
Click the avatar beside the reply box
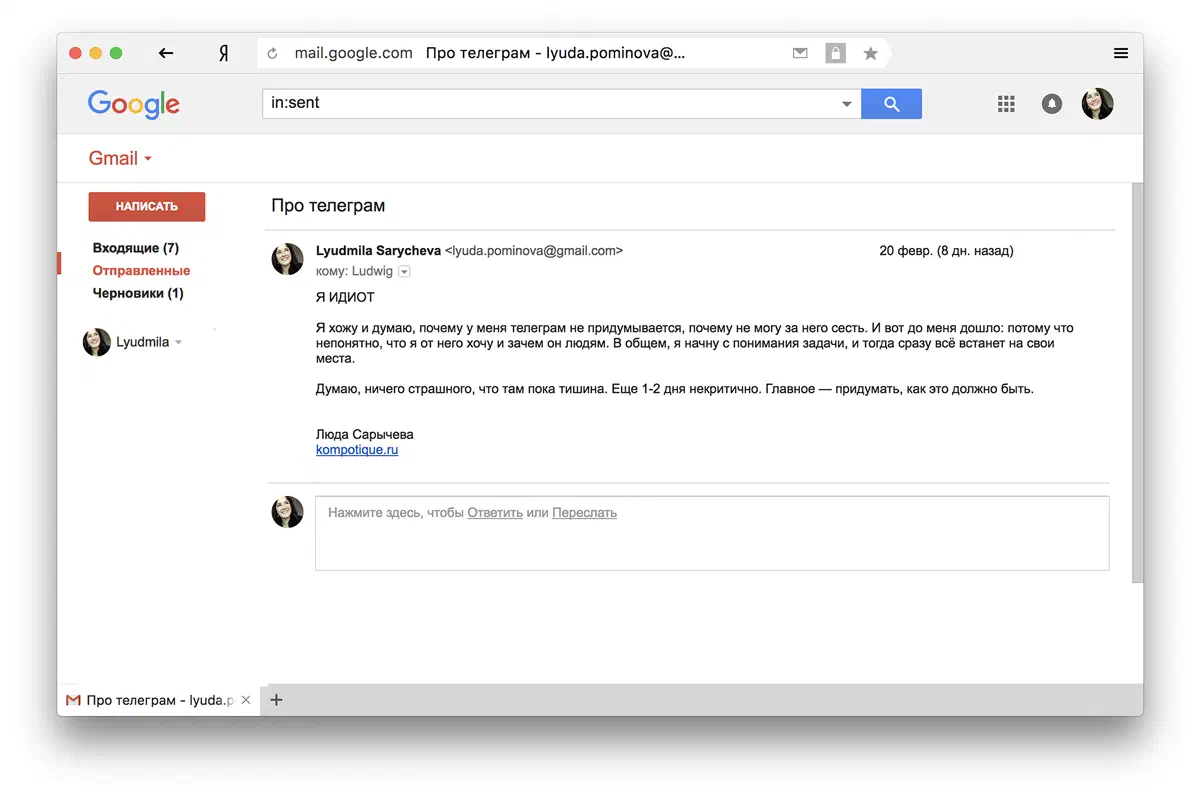tap(288, 512)
